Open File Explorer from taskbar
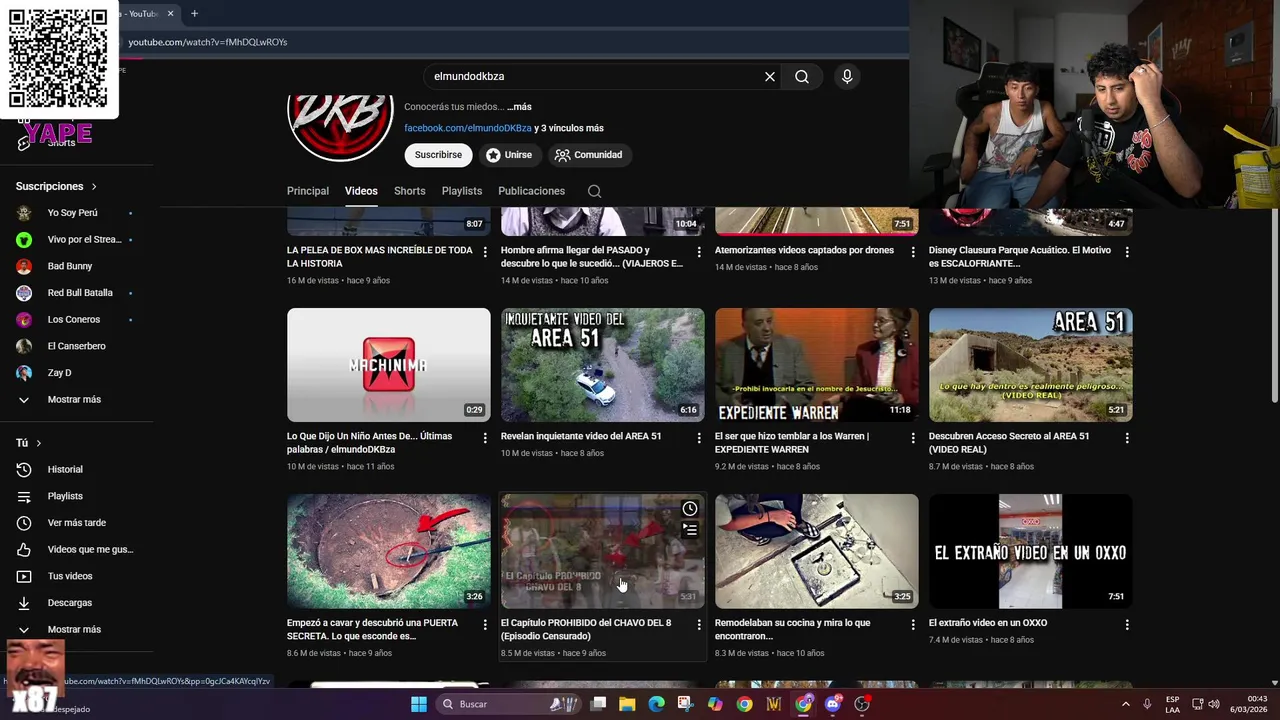Screen dimensions: 1280x720 point(627,704)
